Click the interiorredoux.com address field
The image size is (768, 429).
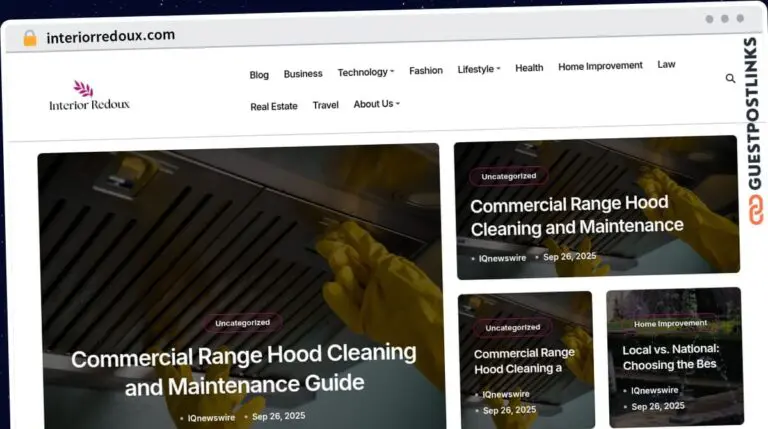click(111, 36)
